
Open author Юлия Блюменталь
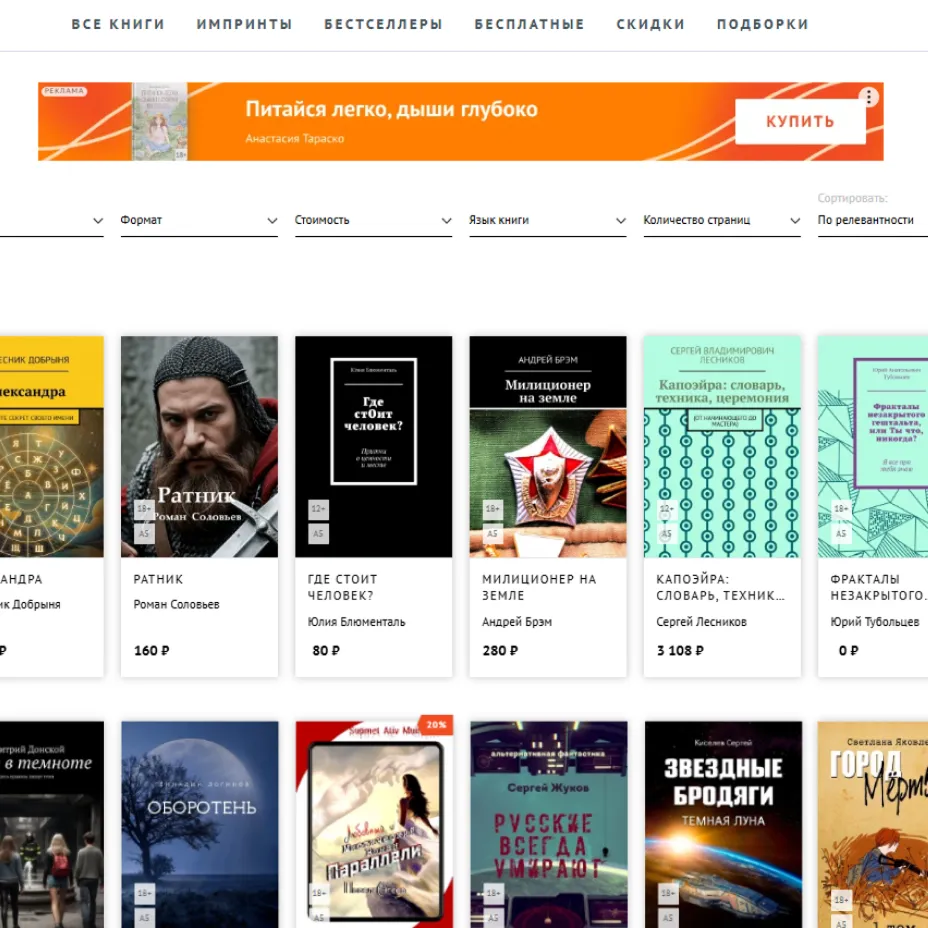[x=356, y=622]
